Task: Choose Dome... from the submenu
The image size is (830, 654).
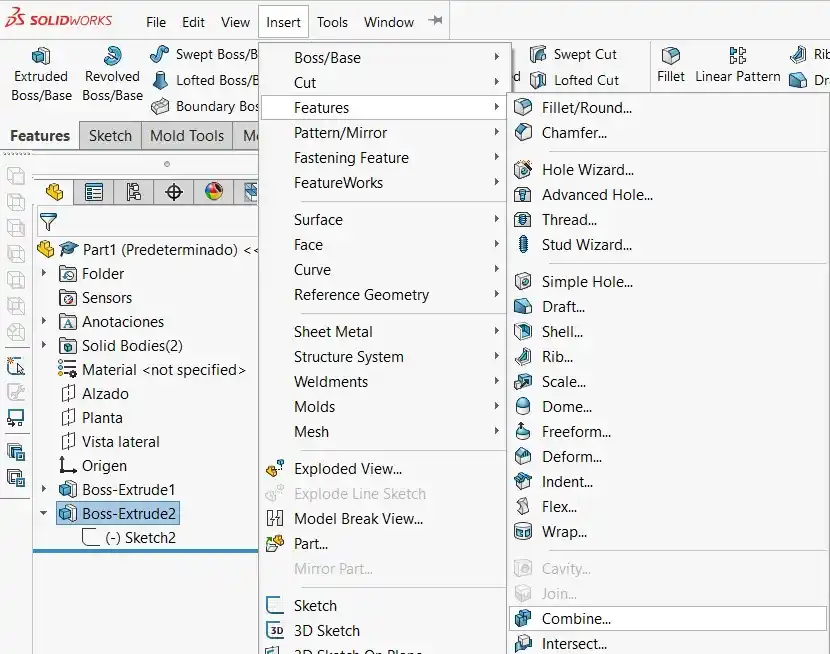Action: [x=667, y=406]
